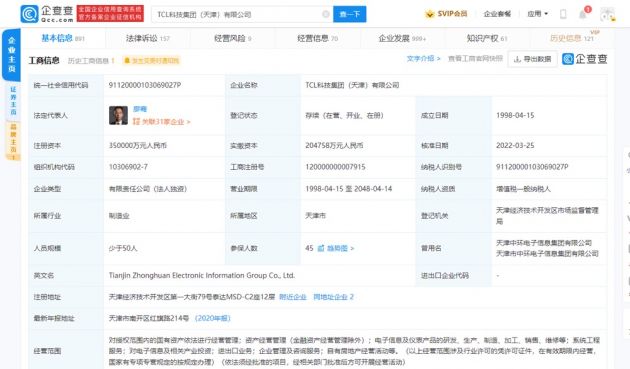
Task: Clear the search box with the X icon
Action: [326, 14]
